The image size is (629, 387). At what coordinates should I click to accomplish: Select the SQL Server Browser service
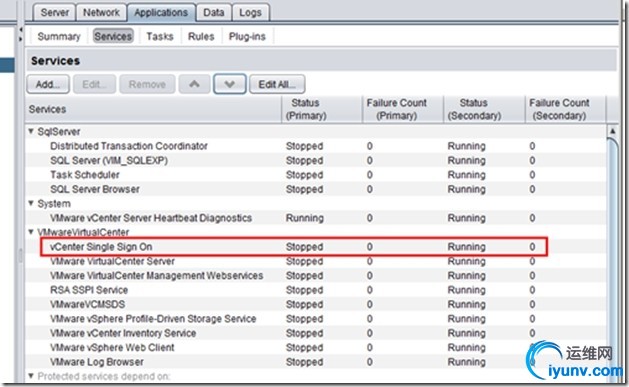(95, 189)
